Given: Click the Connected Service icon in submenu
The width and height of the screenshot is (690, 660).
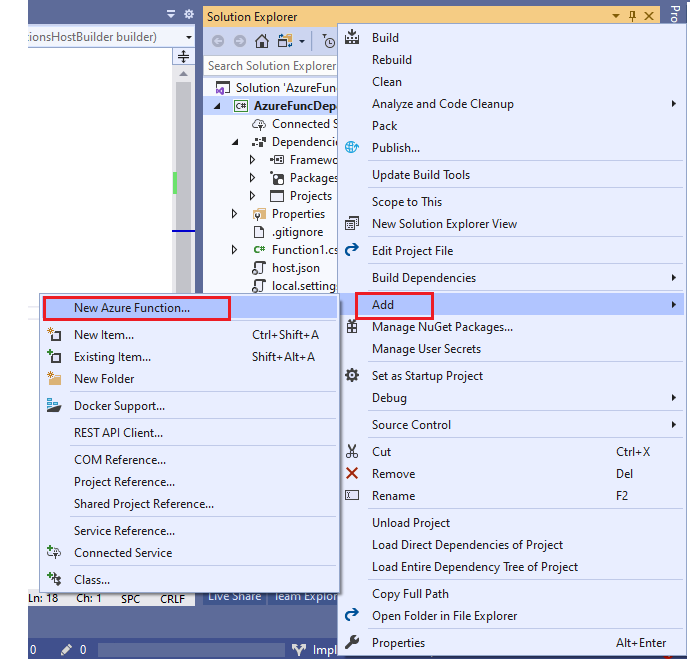Looking at the screenshot, I should point(54,552).
